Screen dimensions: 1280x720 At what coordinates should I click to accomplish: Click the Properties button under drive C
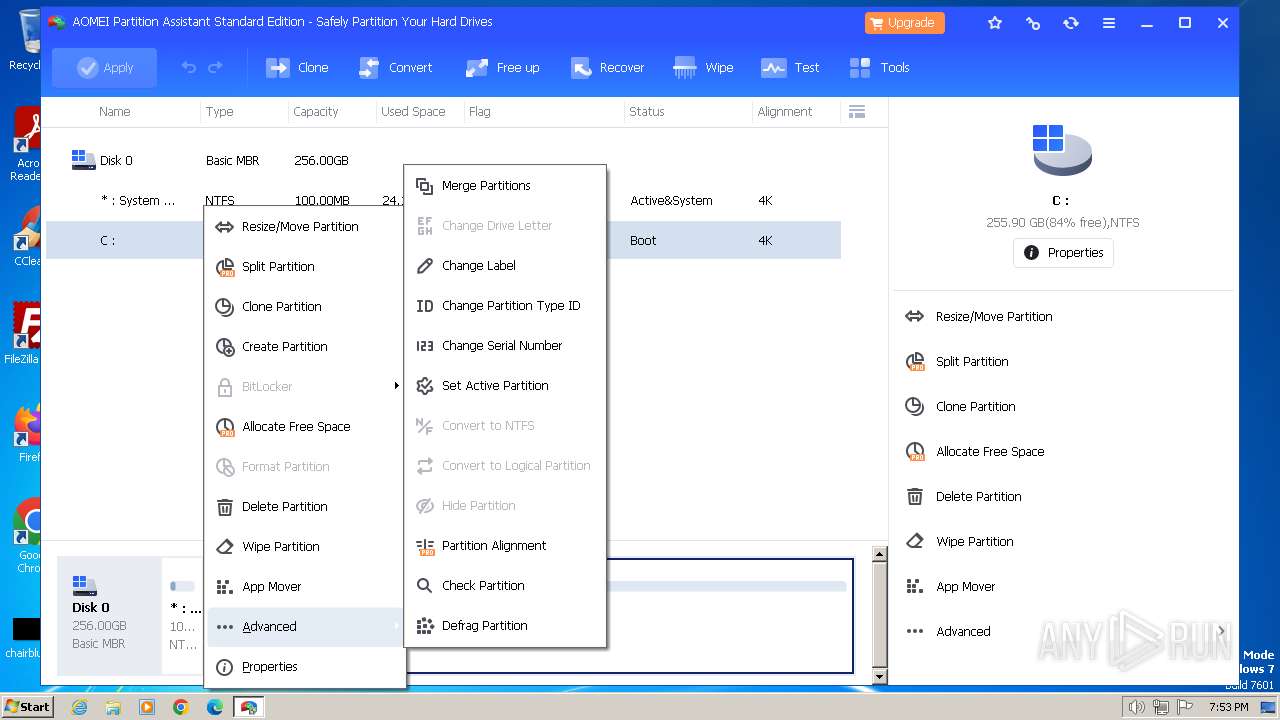1063,253
